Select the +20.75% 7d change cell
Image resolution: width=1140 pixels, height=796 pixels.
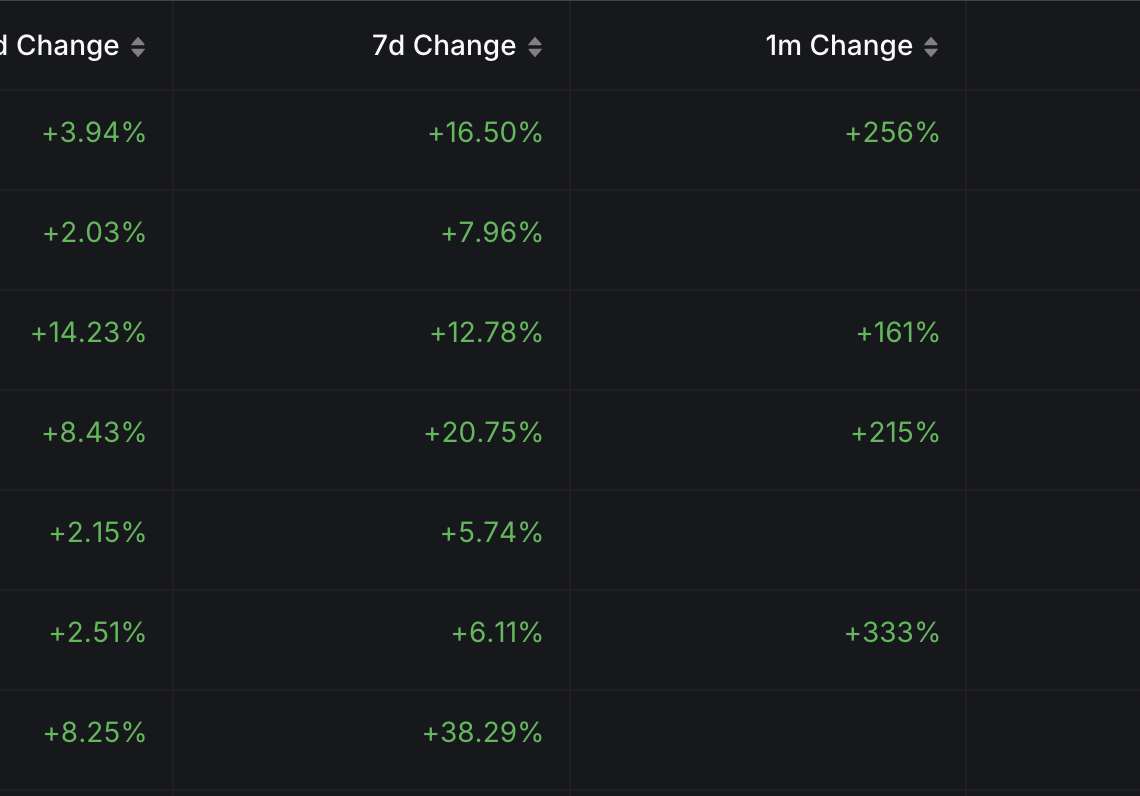tap(483, 433)
